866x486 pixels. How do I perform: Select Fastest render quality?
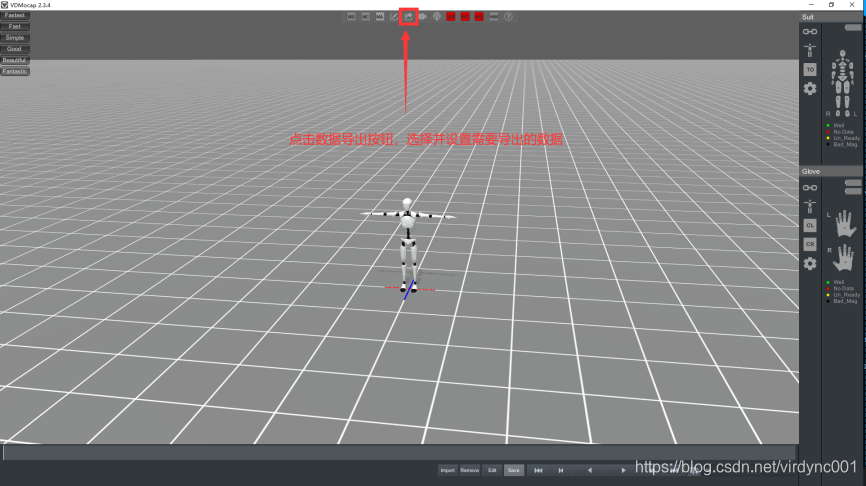[x=15, y=15]
